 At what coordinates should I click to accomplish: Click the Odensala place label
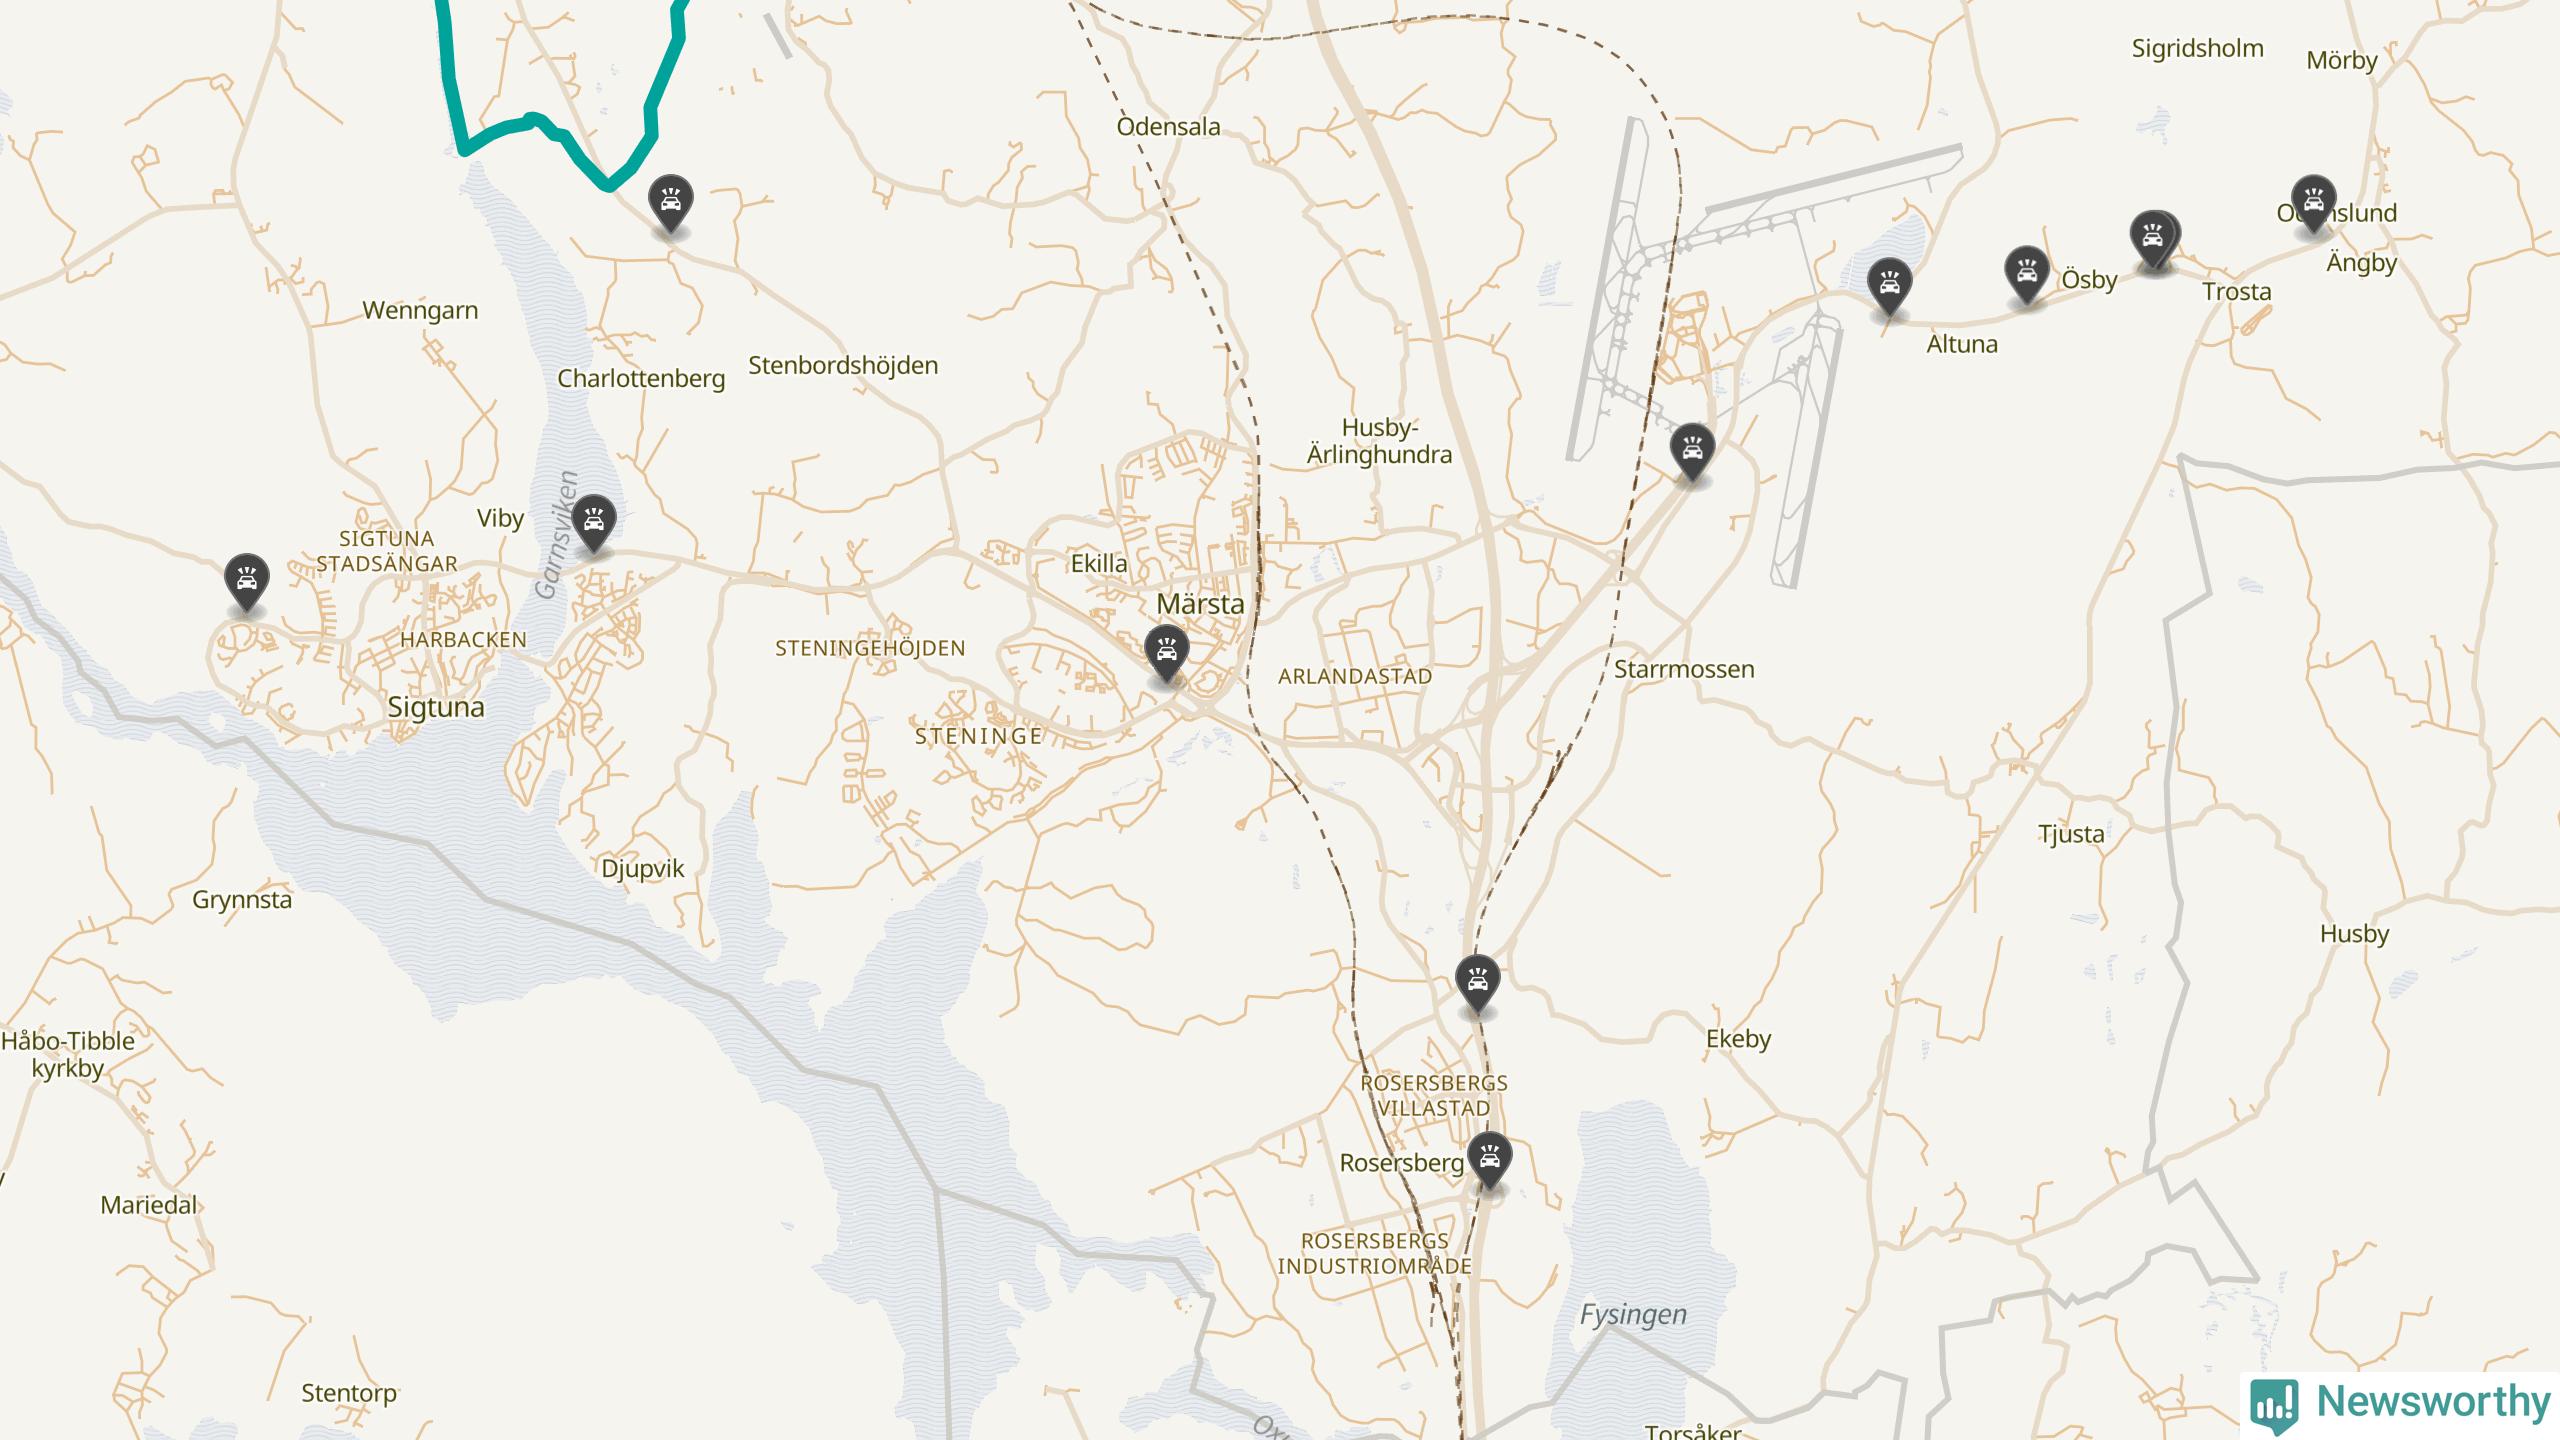[x=1168, y=127]
